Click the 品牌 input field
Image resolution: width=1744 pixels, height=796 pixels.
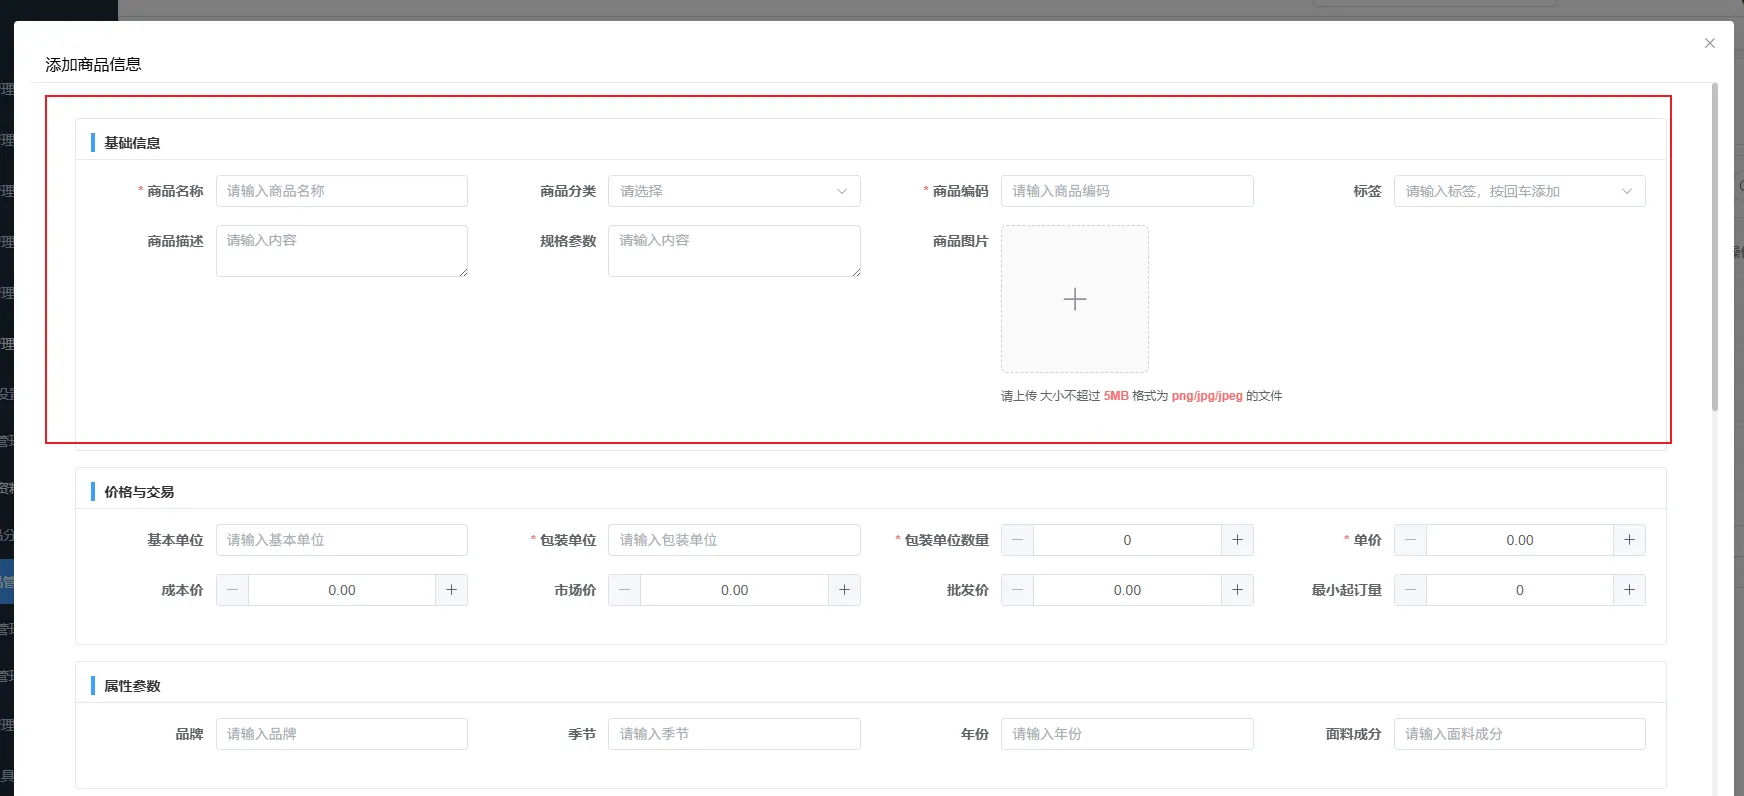pyautogui.click(x=341, y=734)
